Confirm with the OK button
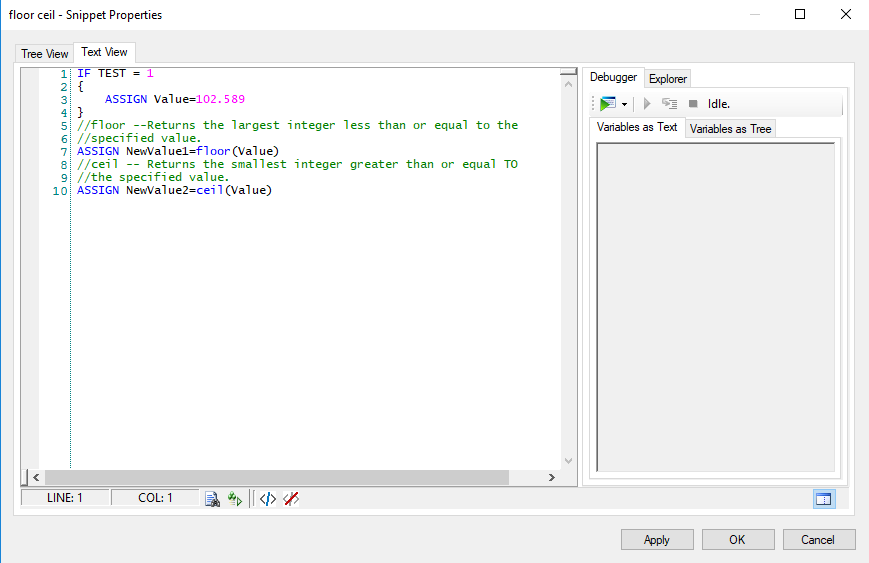 pyautogui.click(x=738, y=540)
